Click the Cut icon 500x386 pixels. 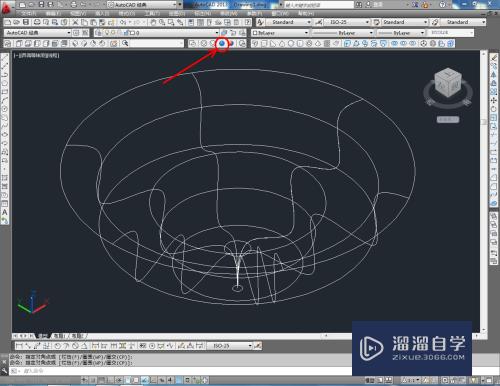click(75, 22)
